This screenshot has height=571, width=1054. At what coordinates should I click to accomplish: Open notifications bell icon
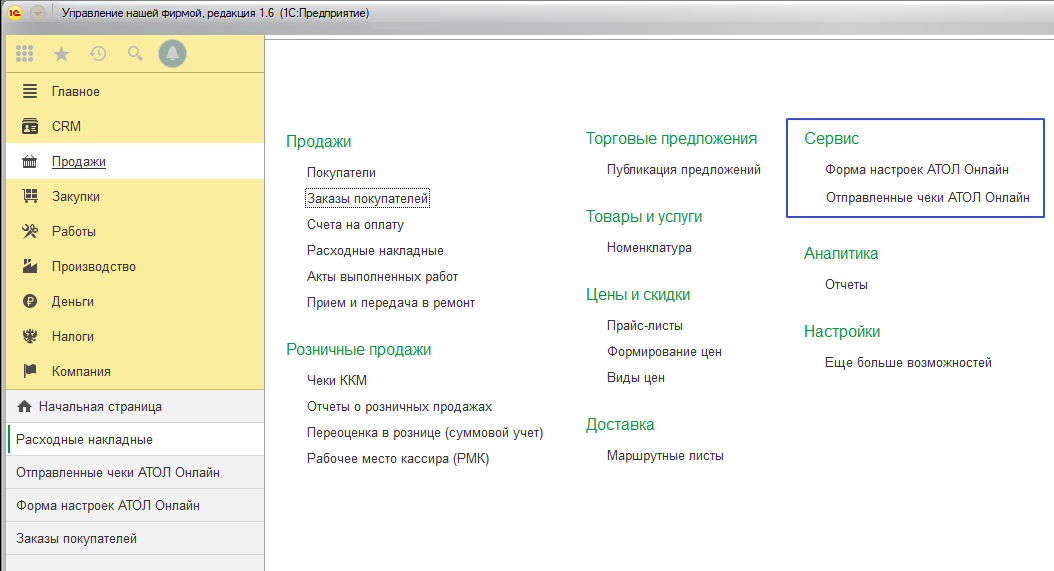[172, 54]
